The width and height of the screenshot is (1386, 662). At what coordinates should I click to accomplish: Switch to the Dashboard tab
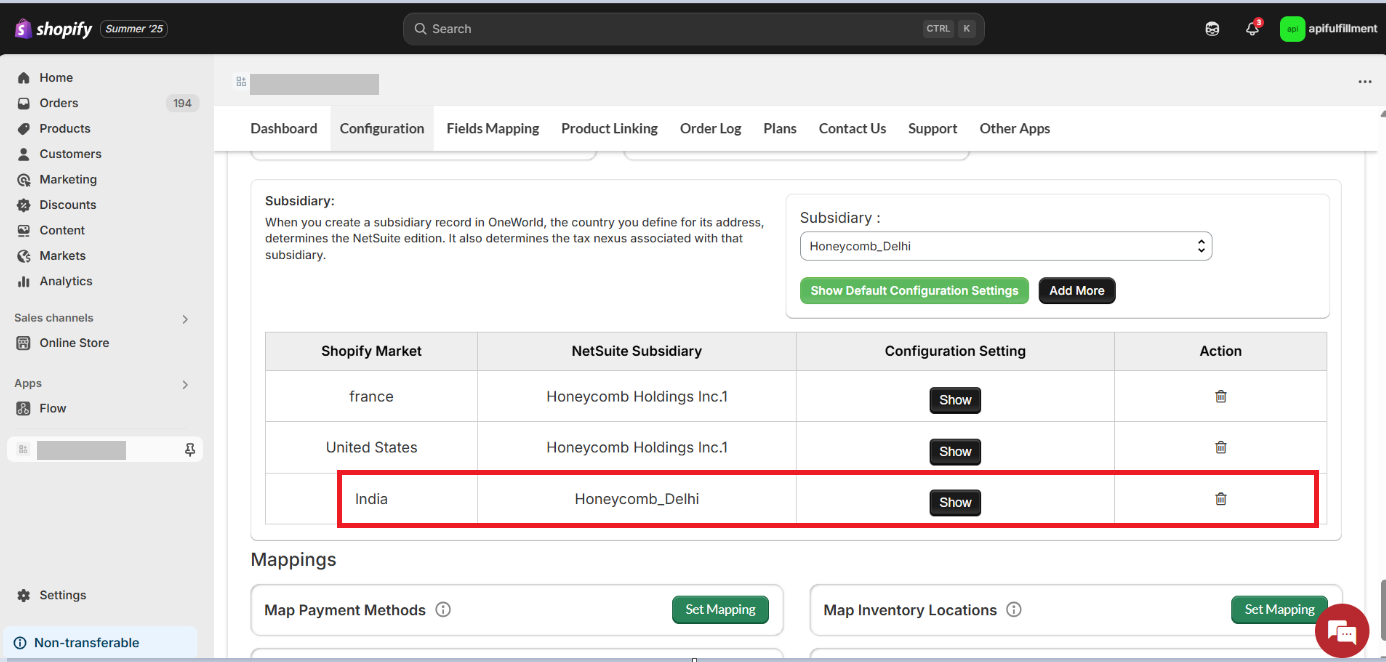pyautogui.click(x=284, y=128)
